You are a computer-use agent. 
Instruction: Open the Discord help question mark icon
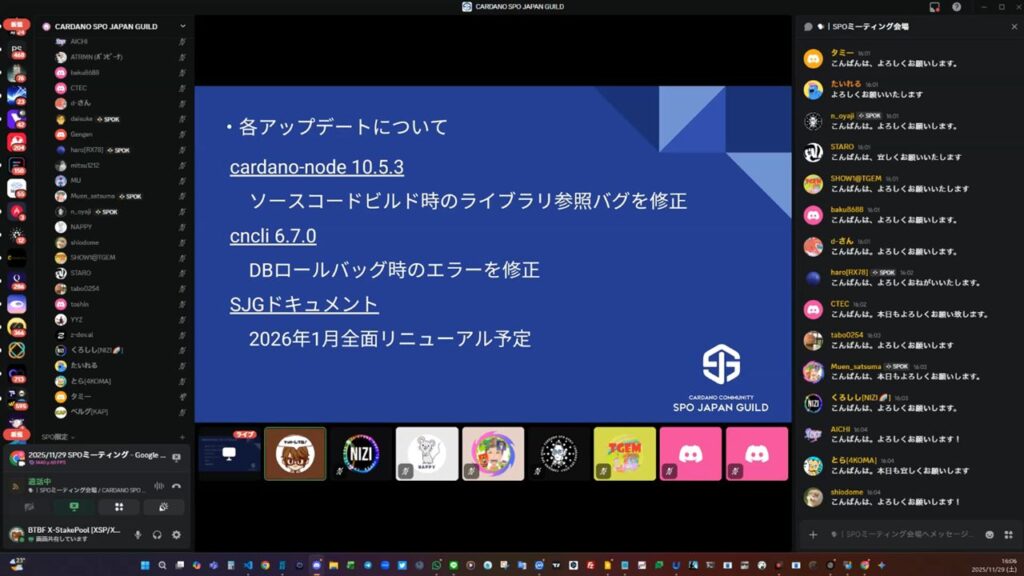[x=956, y=6]
